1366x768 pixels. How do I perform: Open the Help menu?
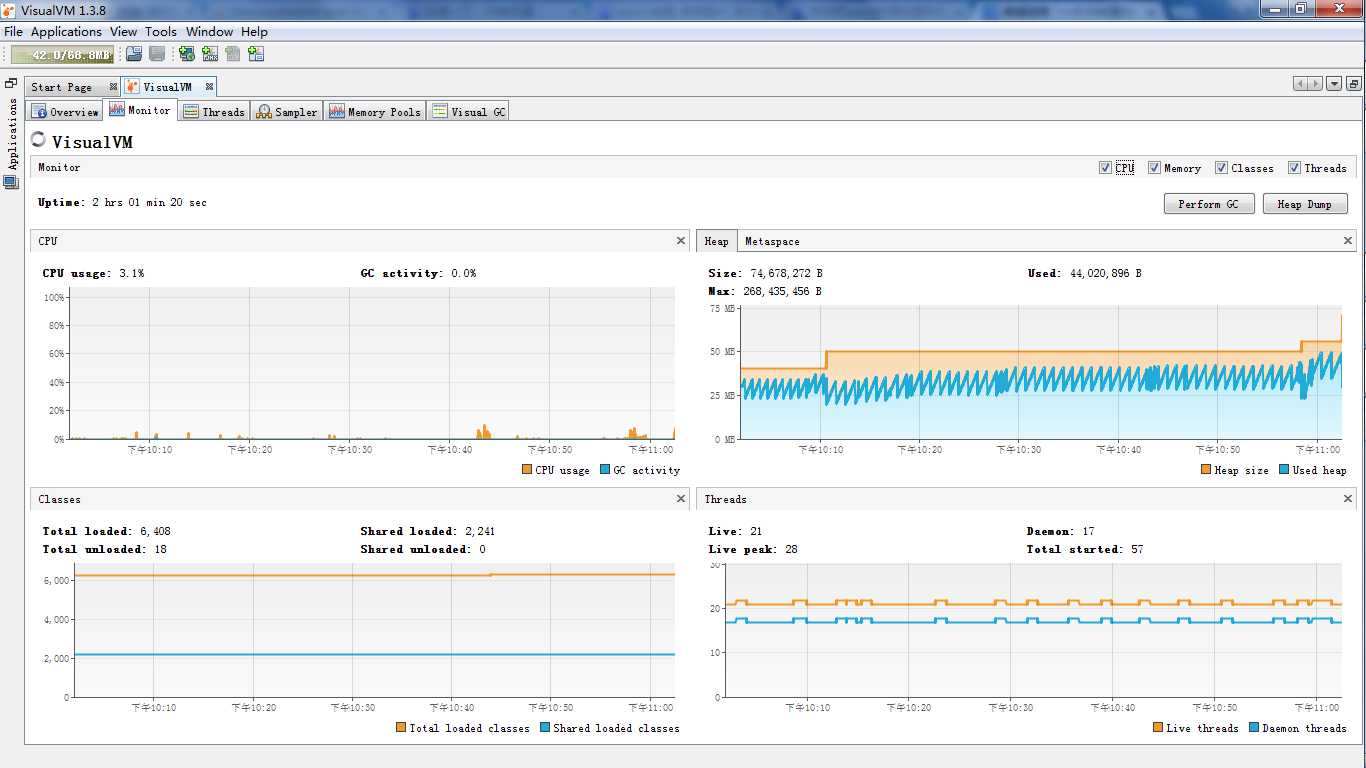click(254, 32)
